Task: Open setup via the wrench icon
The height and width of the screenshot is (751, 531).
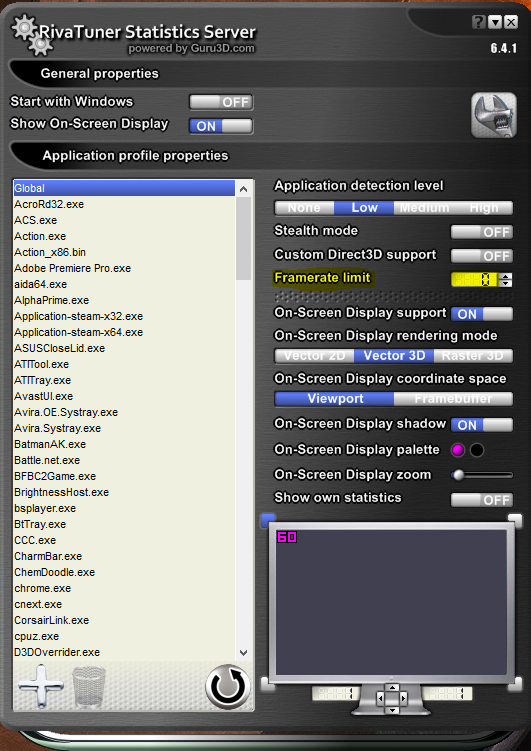Action: [x=494, y=115]
